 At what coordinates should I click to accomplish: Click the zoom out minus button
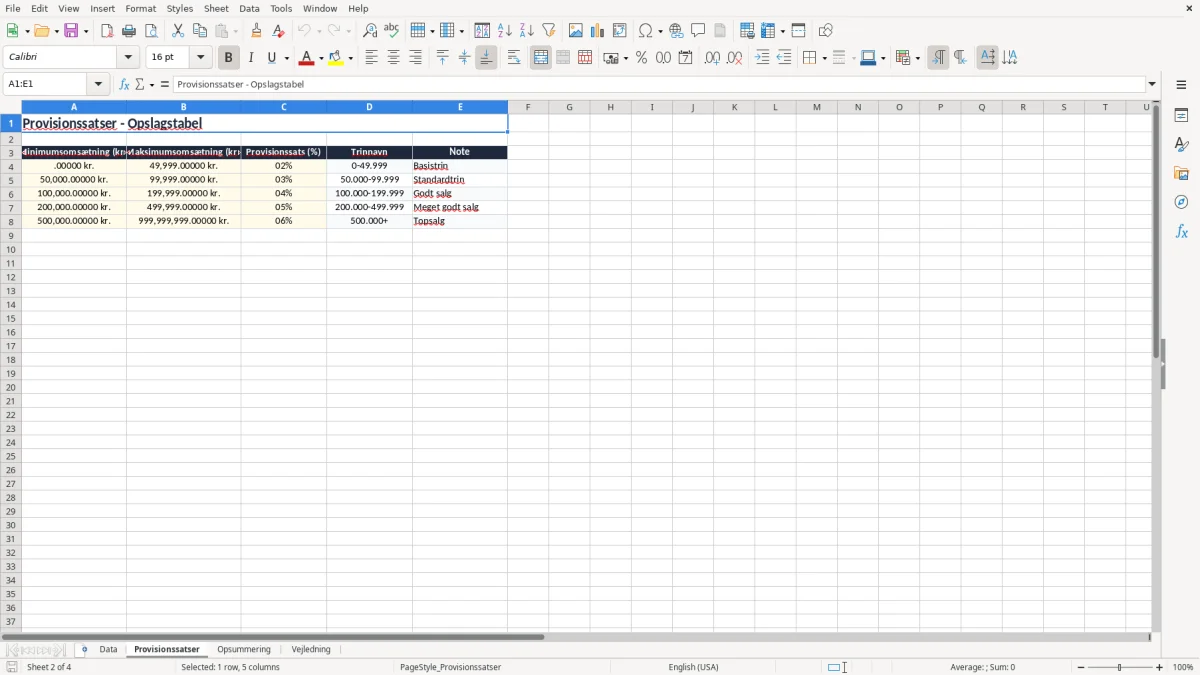[1081, 667]
